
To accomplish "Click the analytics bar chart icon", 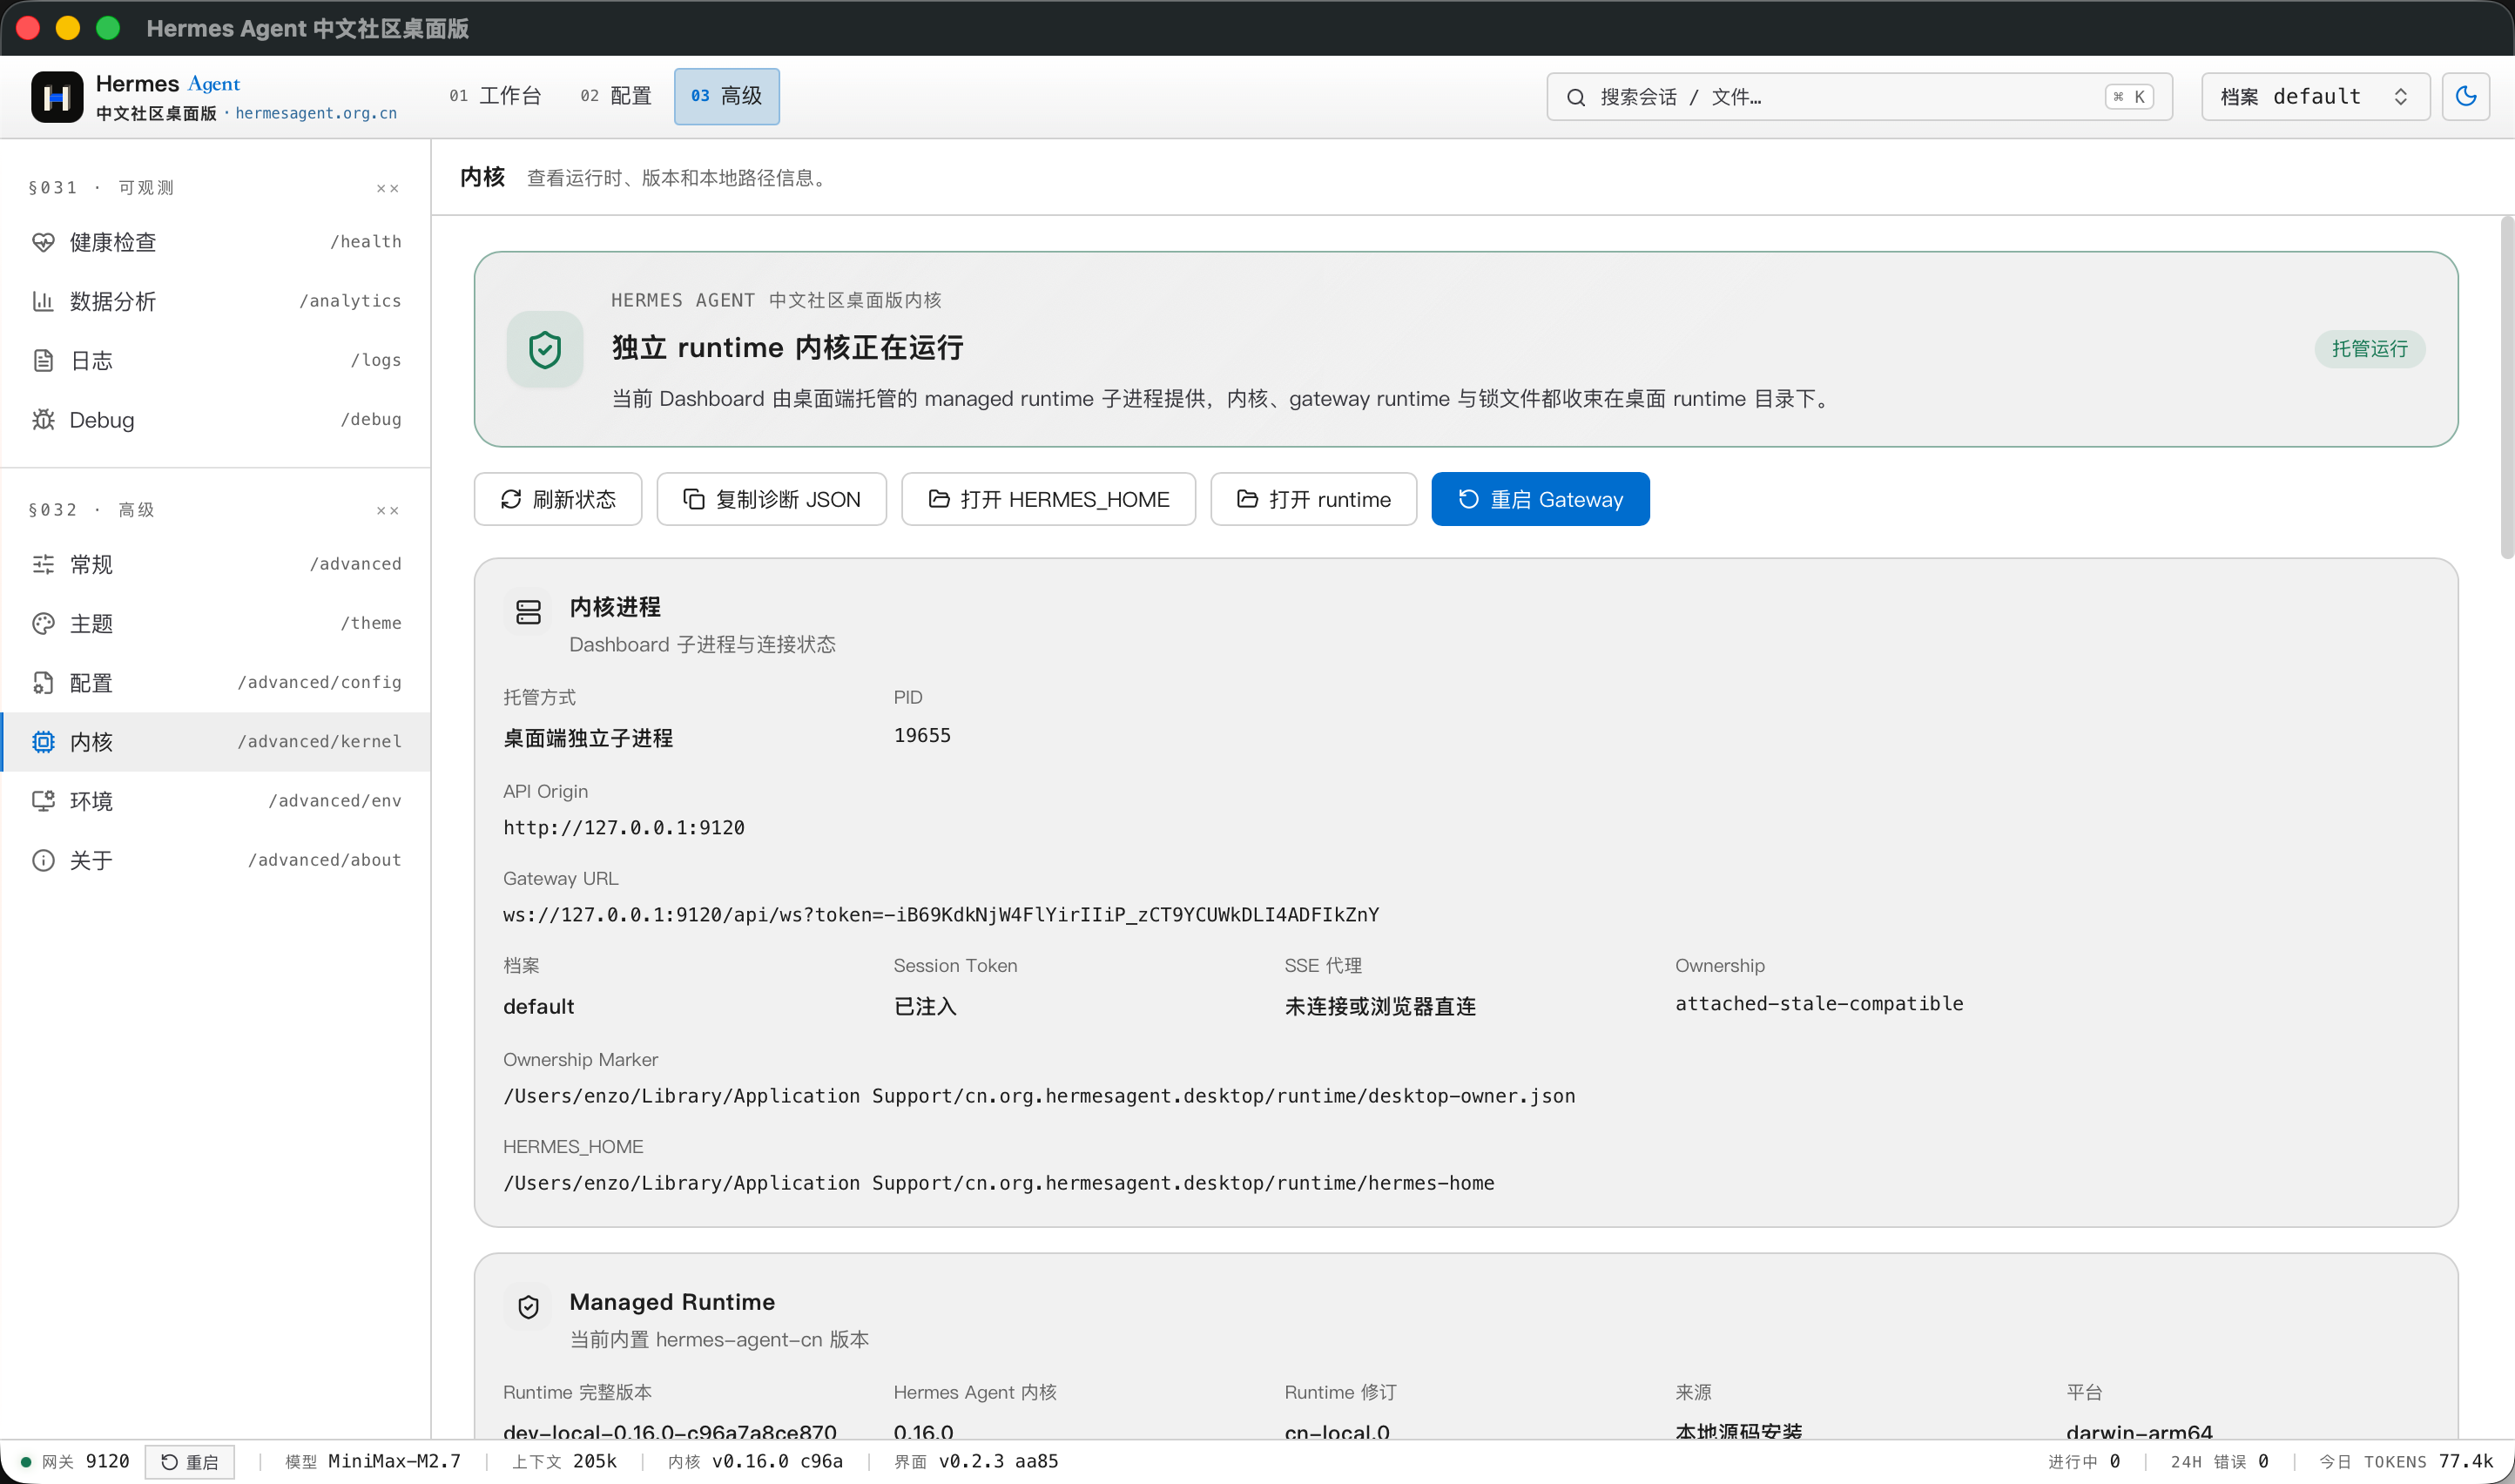I will 43,301.
